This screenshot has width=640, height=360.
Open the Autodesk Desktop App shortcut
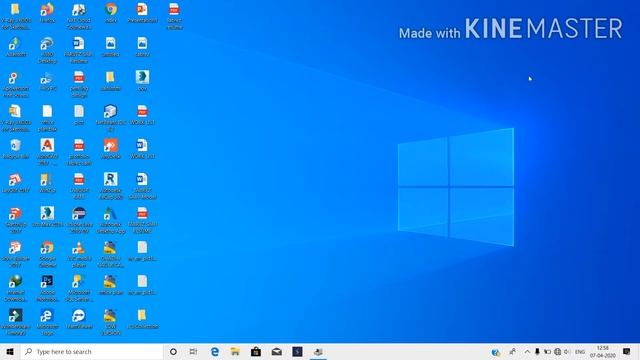click(111, 220)
